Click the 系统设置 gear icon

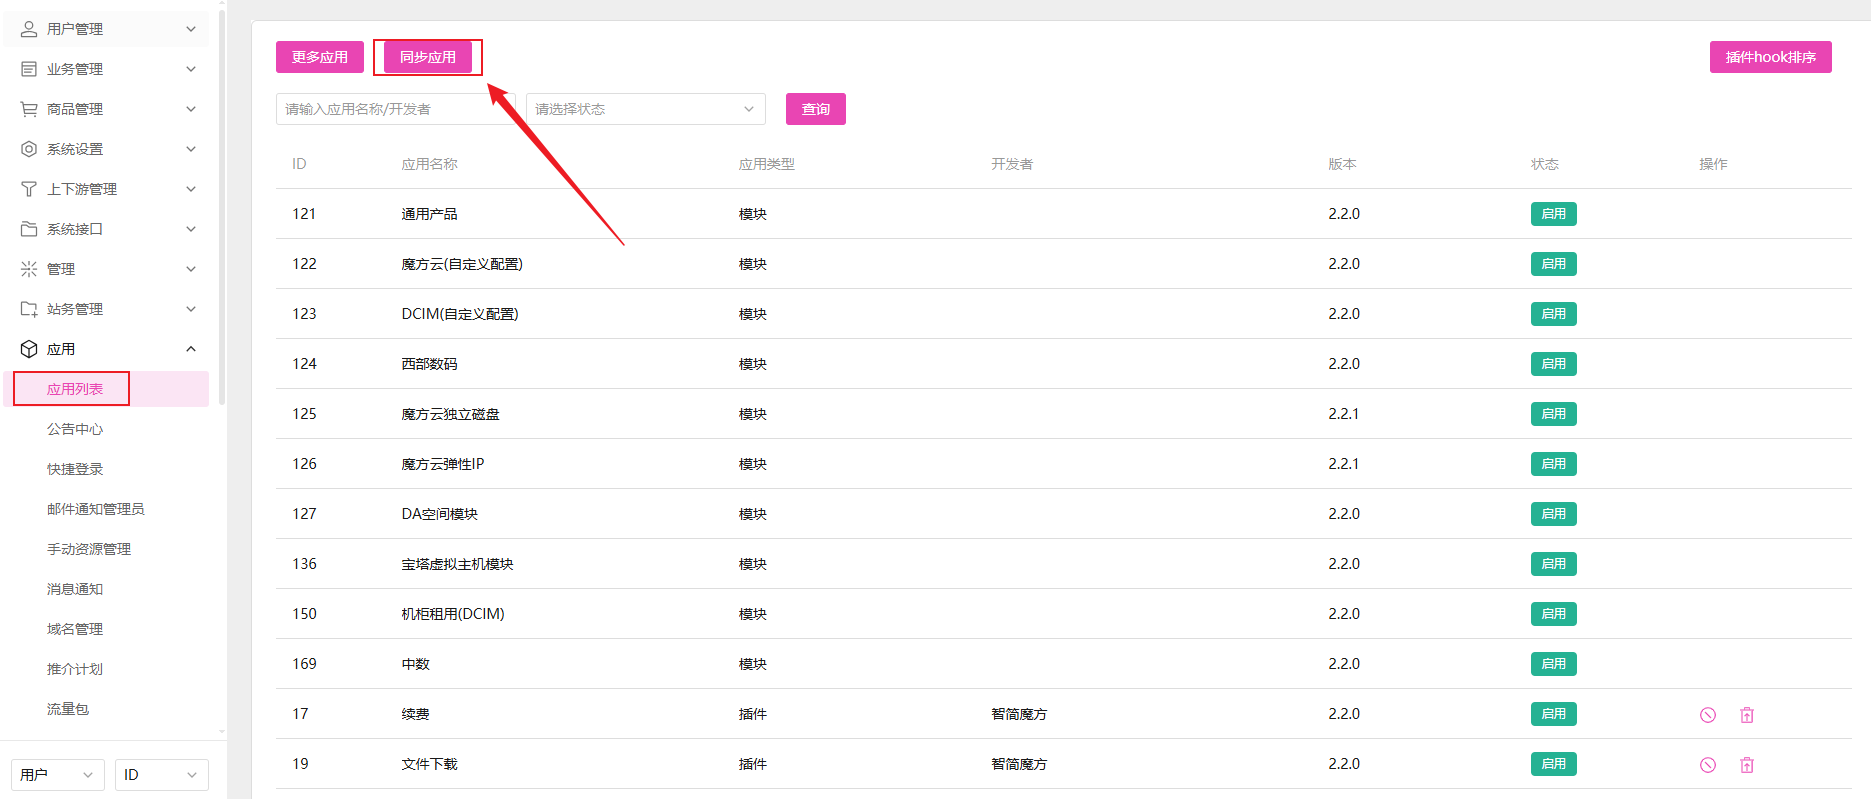(29, 149)
